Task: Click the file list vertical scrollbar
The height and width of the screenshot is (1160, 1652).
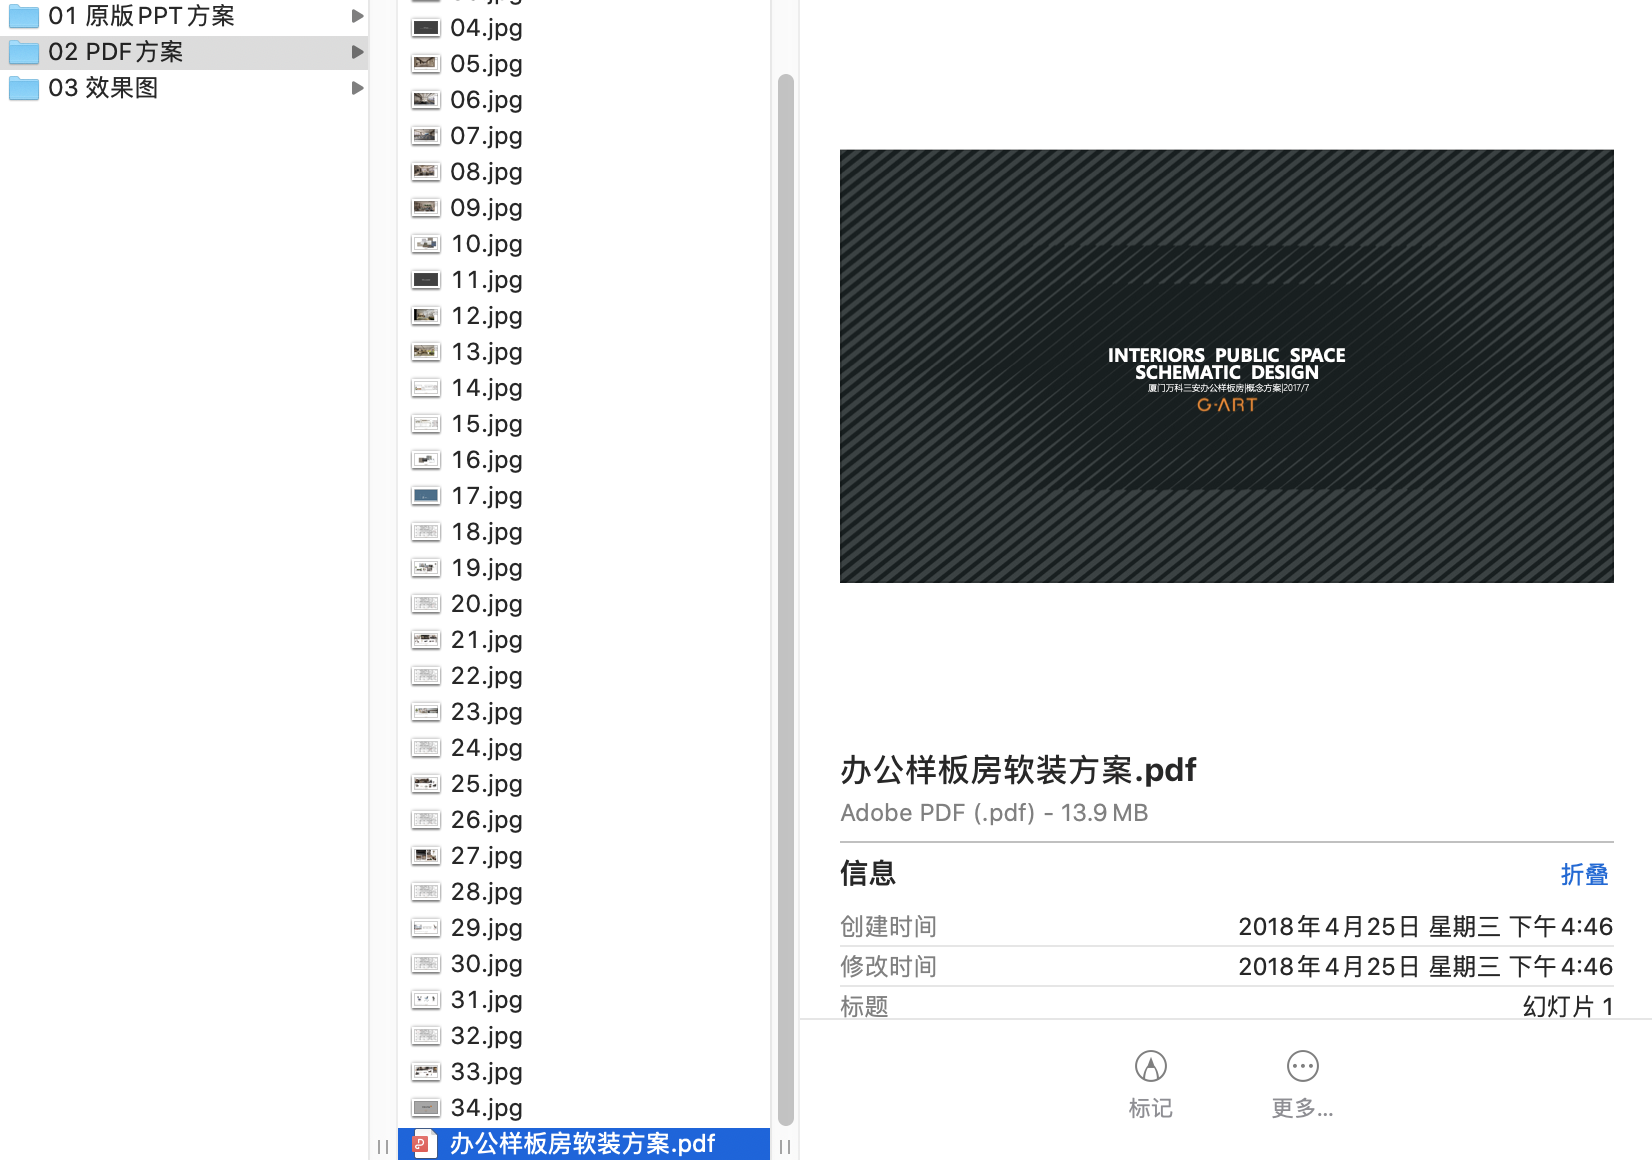Action: pyautogui.click(x=786, y=600)
